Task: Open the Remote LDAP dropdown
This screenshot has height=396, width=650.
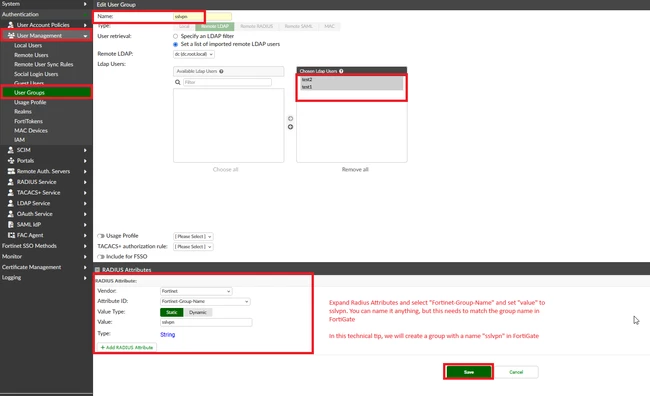Action: (x=194, y=54)
